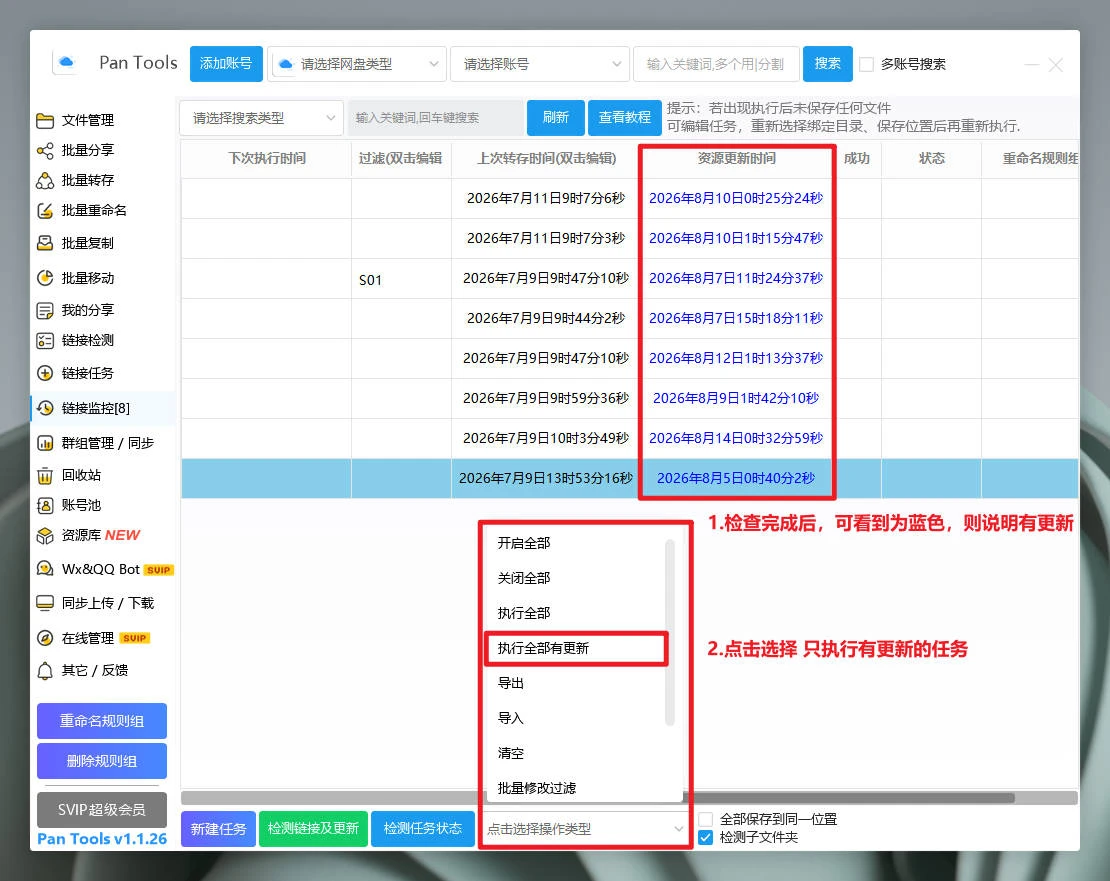
Task: Click the 状态 column header
Action: coord(932,159)
